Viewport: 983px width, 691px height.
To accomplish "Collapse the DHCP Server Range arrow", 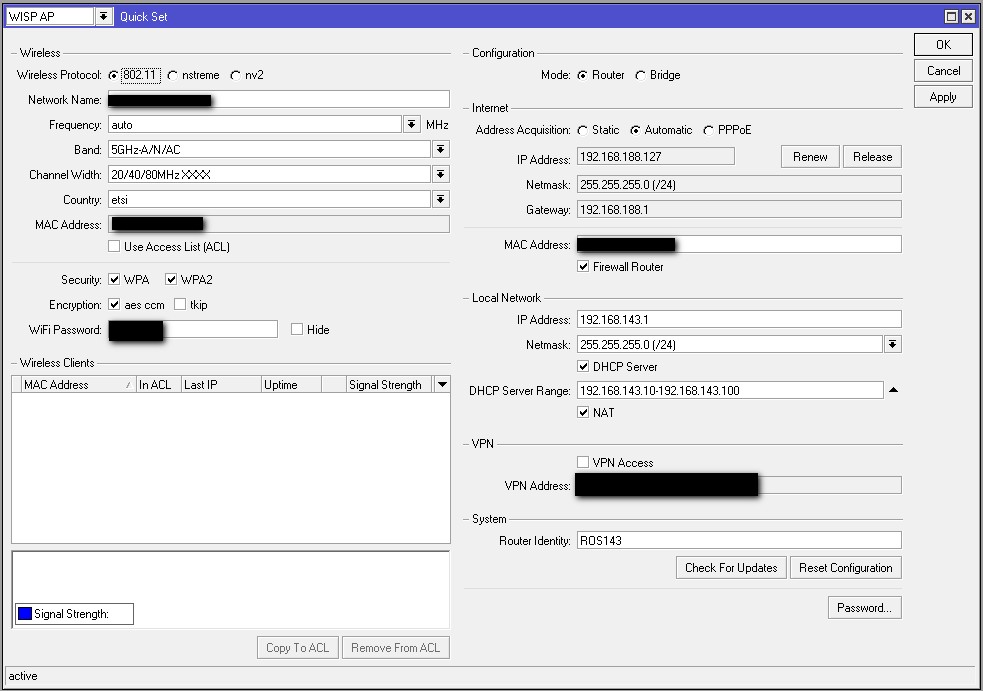I will [893, 390].
